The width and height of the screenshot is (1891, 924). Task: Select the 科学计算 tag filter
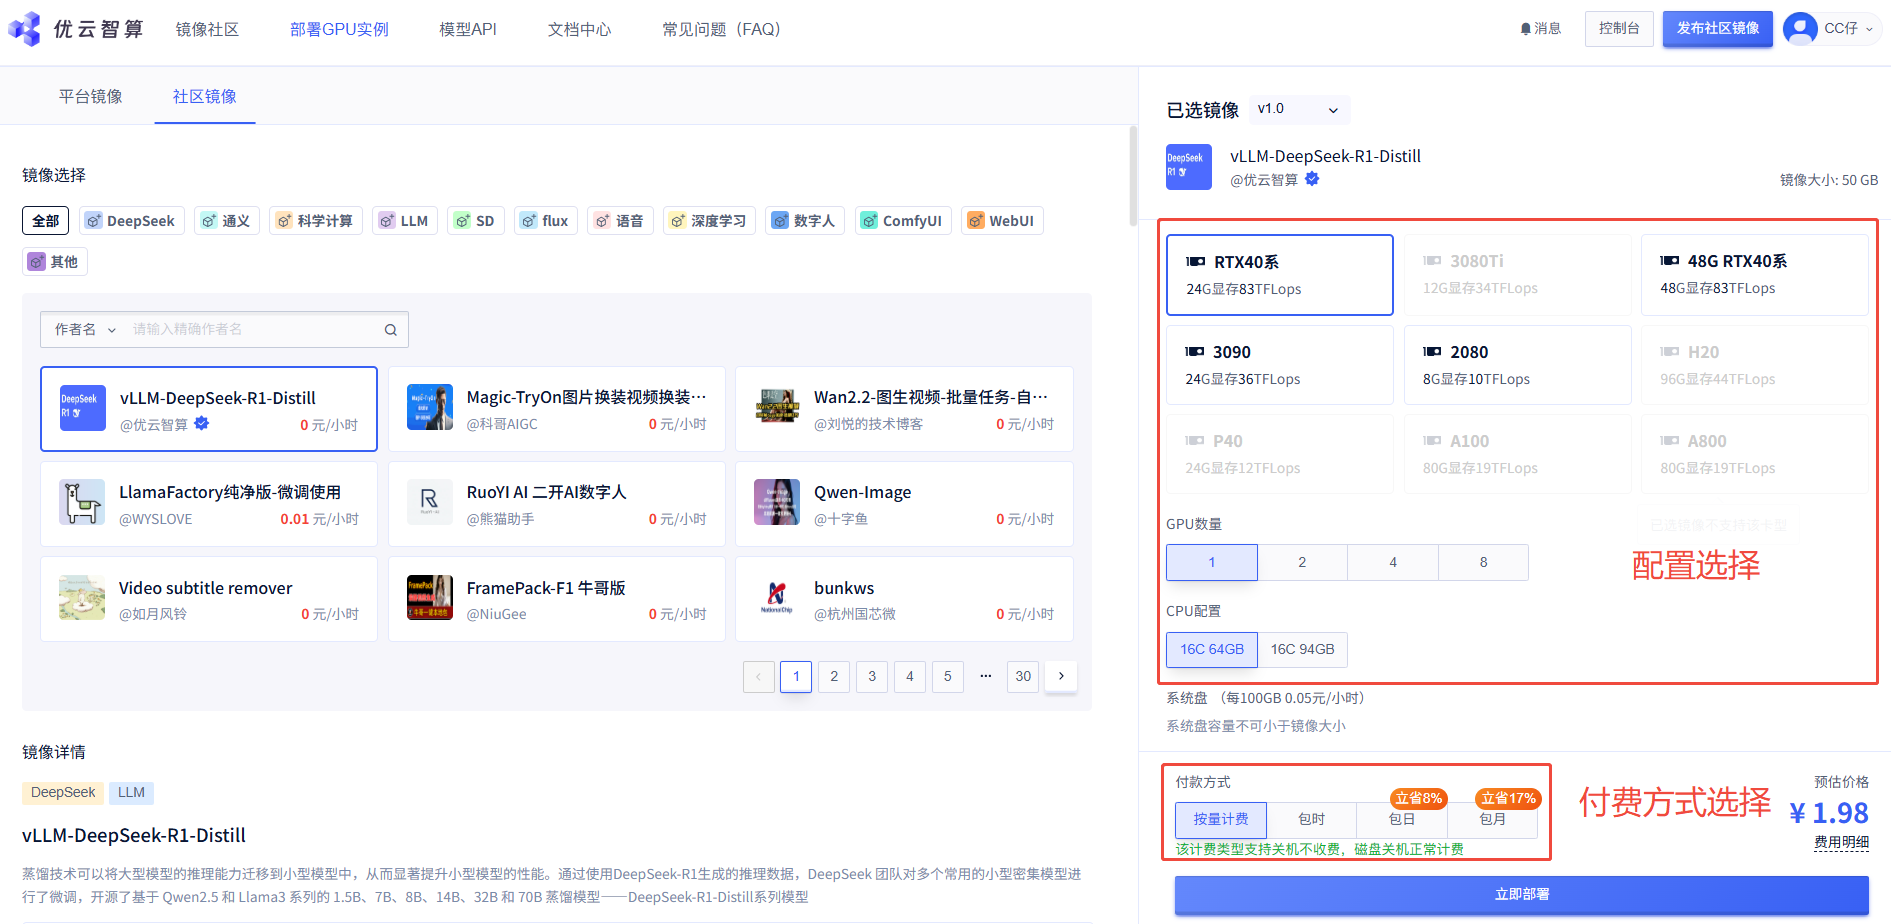316,221
